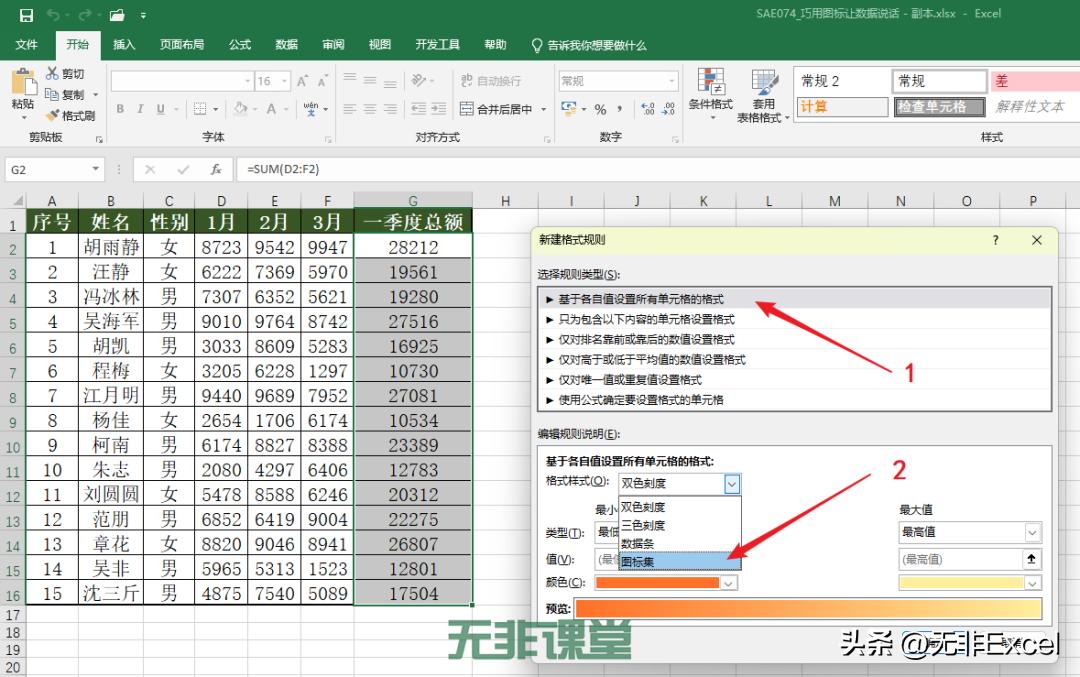The image size is (1080, 677).
Task: Toggle Bold formatting
Action: click(x=119, y=107)
